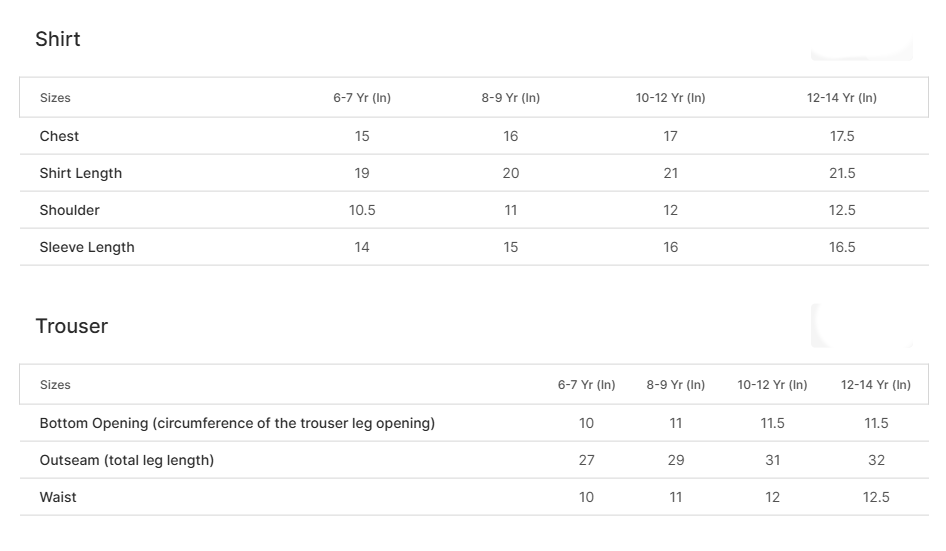The height and width of the screenshot is (551, 946).
Task: Click Waist value 12.5 for 12-14 Yr
Action: [876, 497]
